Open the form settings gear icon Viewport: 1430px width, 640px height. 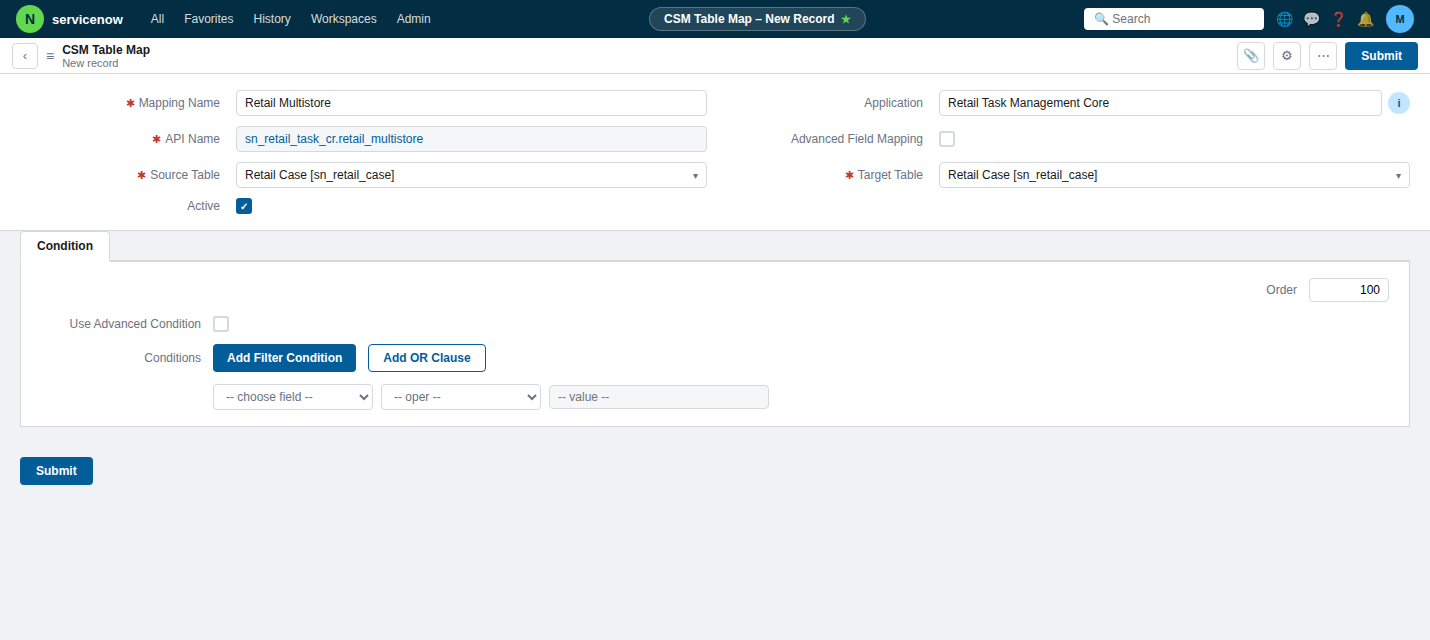1287,56
